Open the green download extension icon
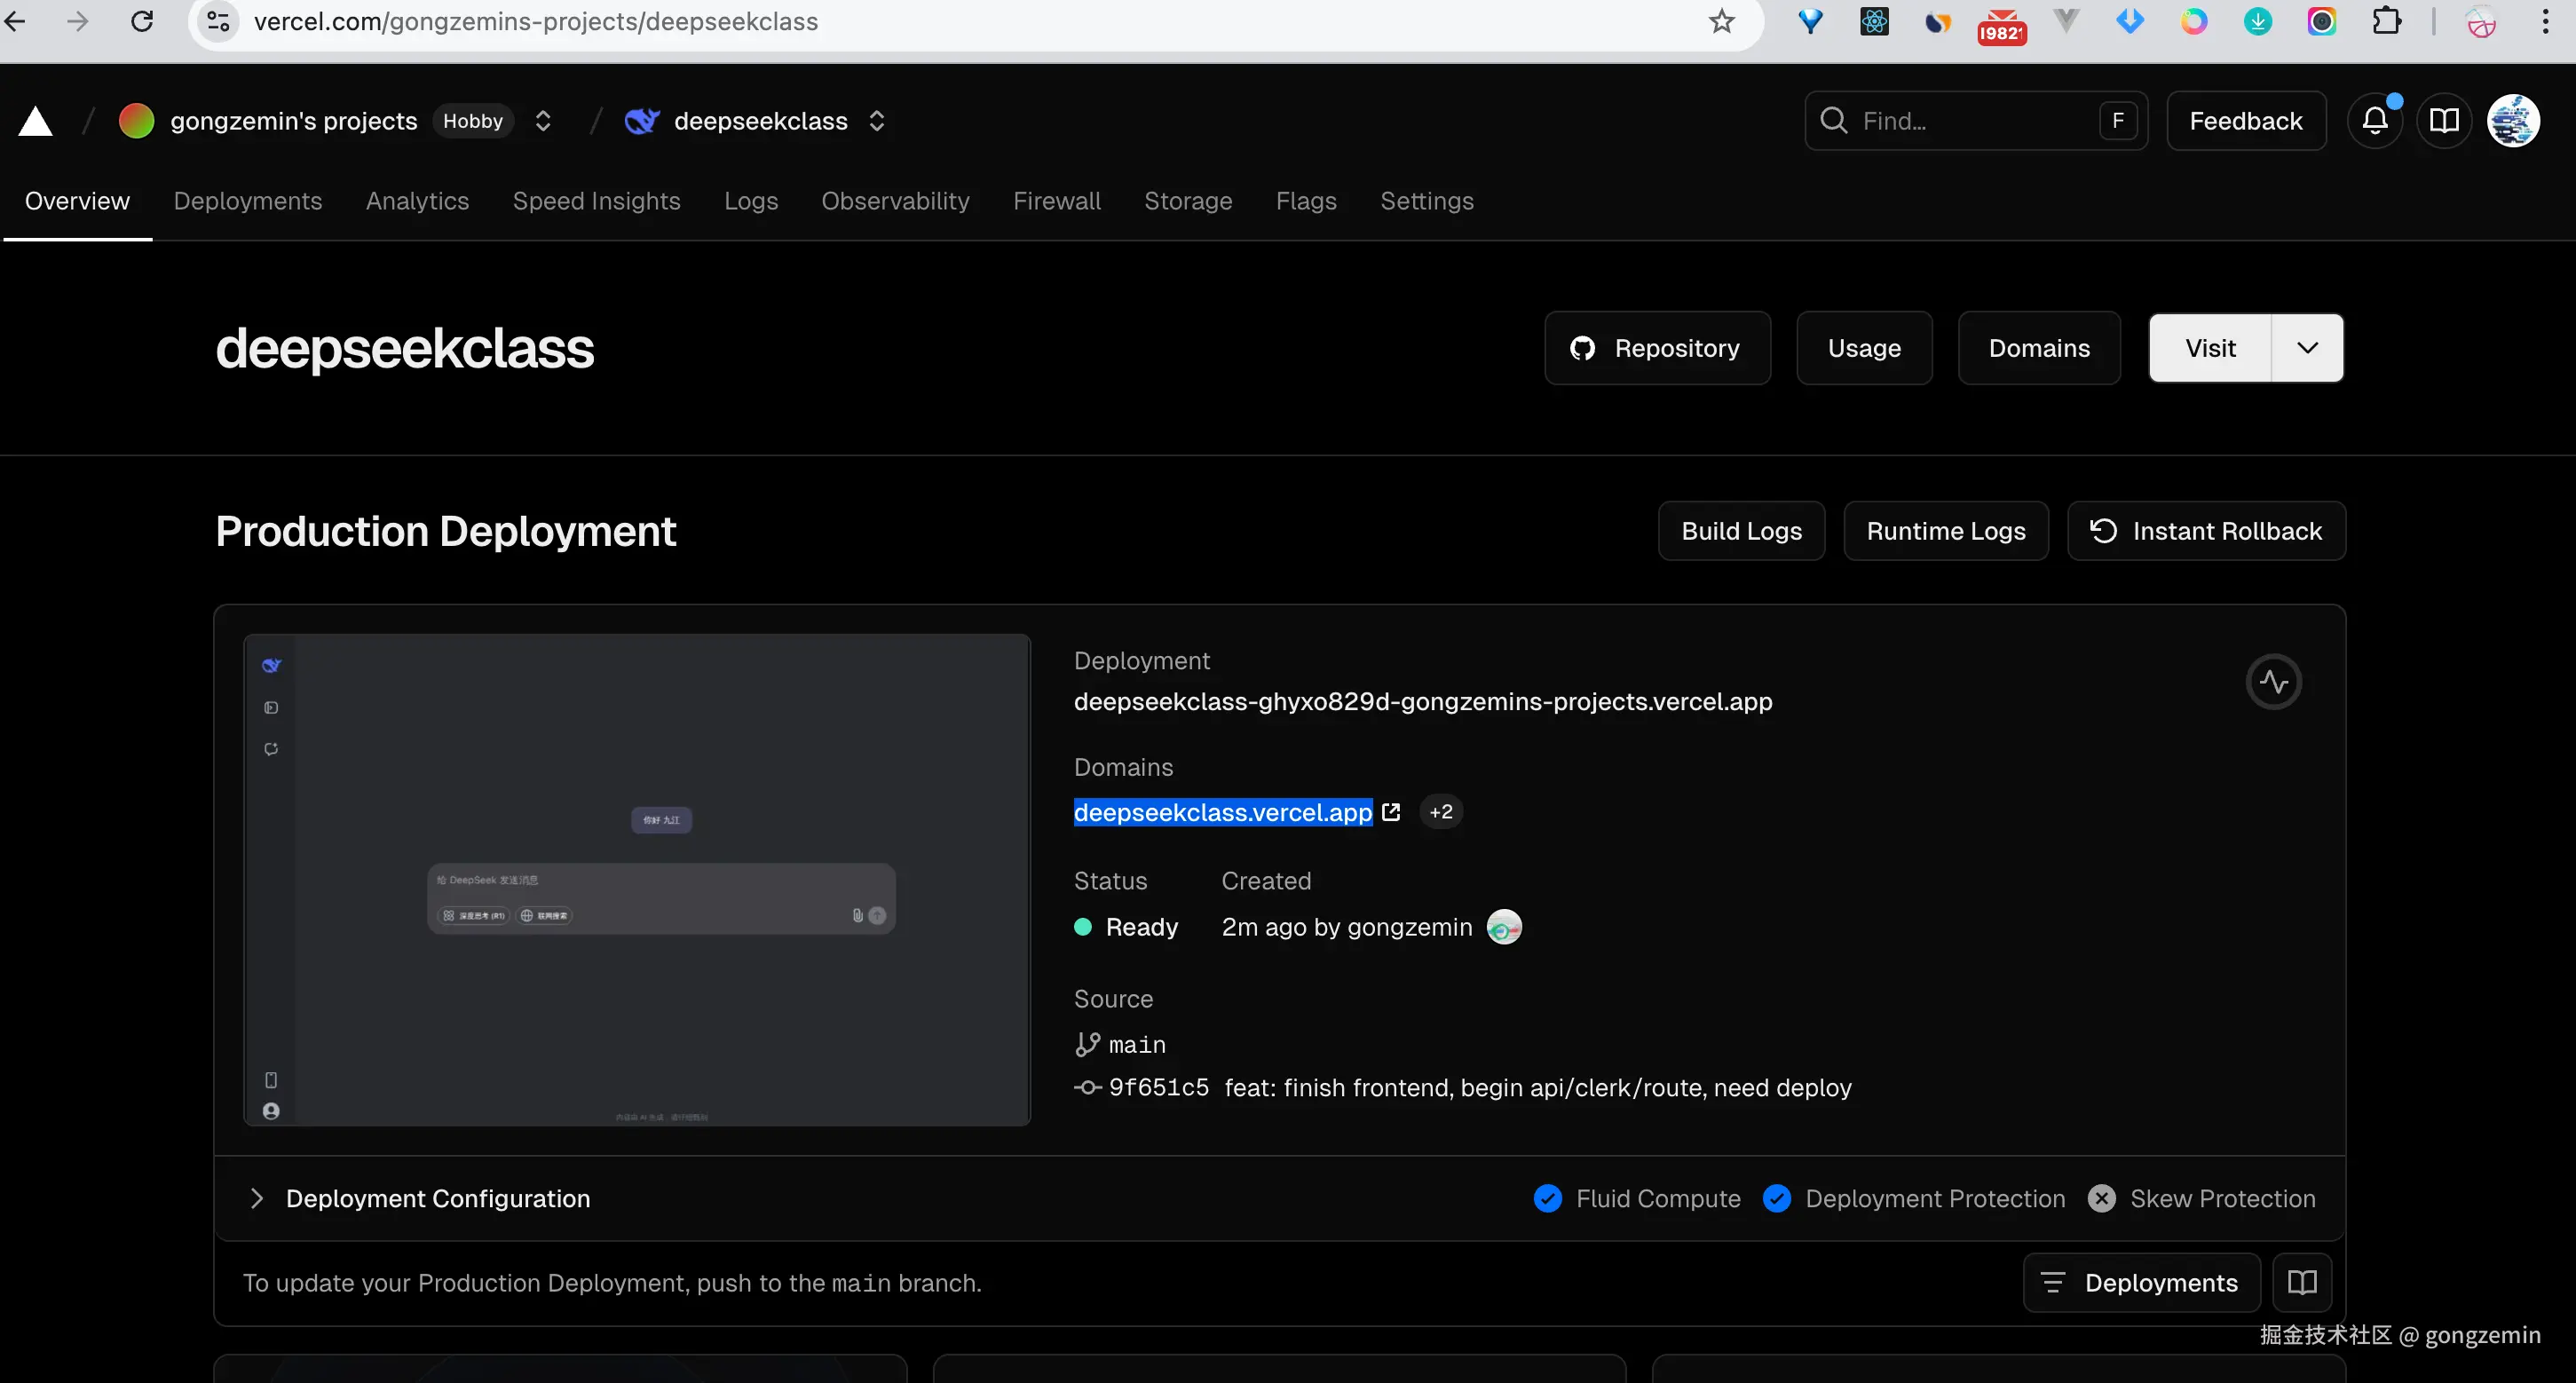The height and width of the screenshot is (1383, 2576). pyautogui.click(x=2258, y=21)
